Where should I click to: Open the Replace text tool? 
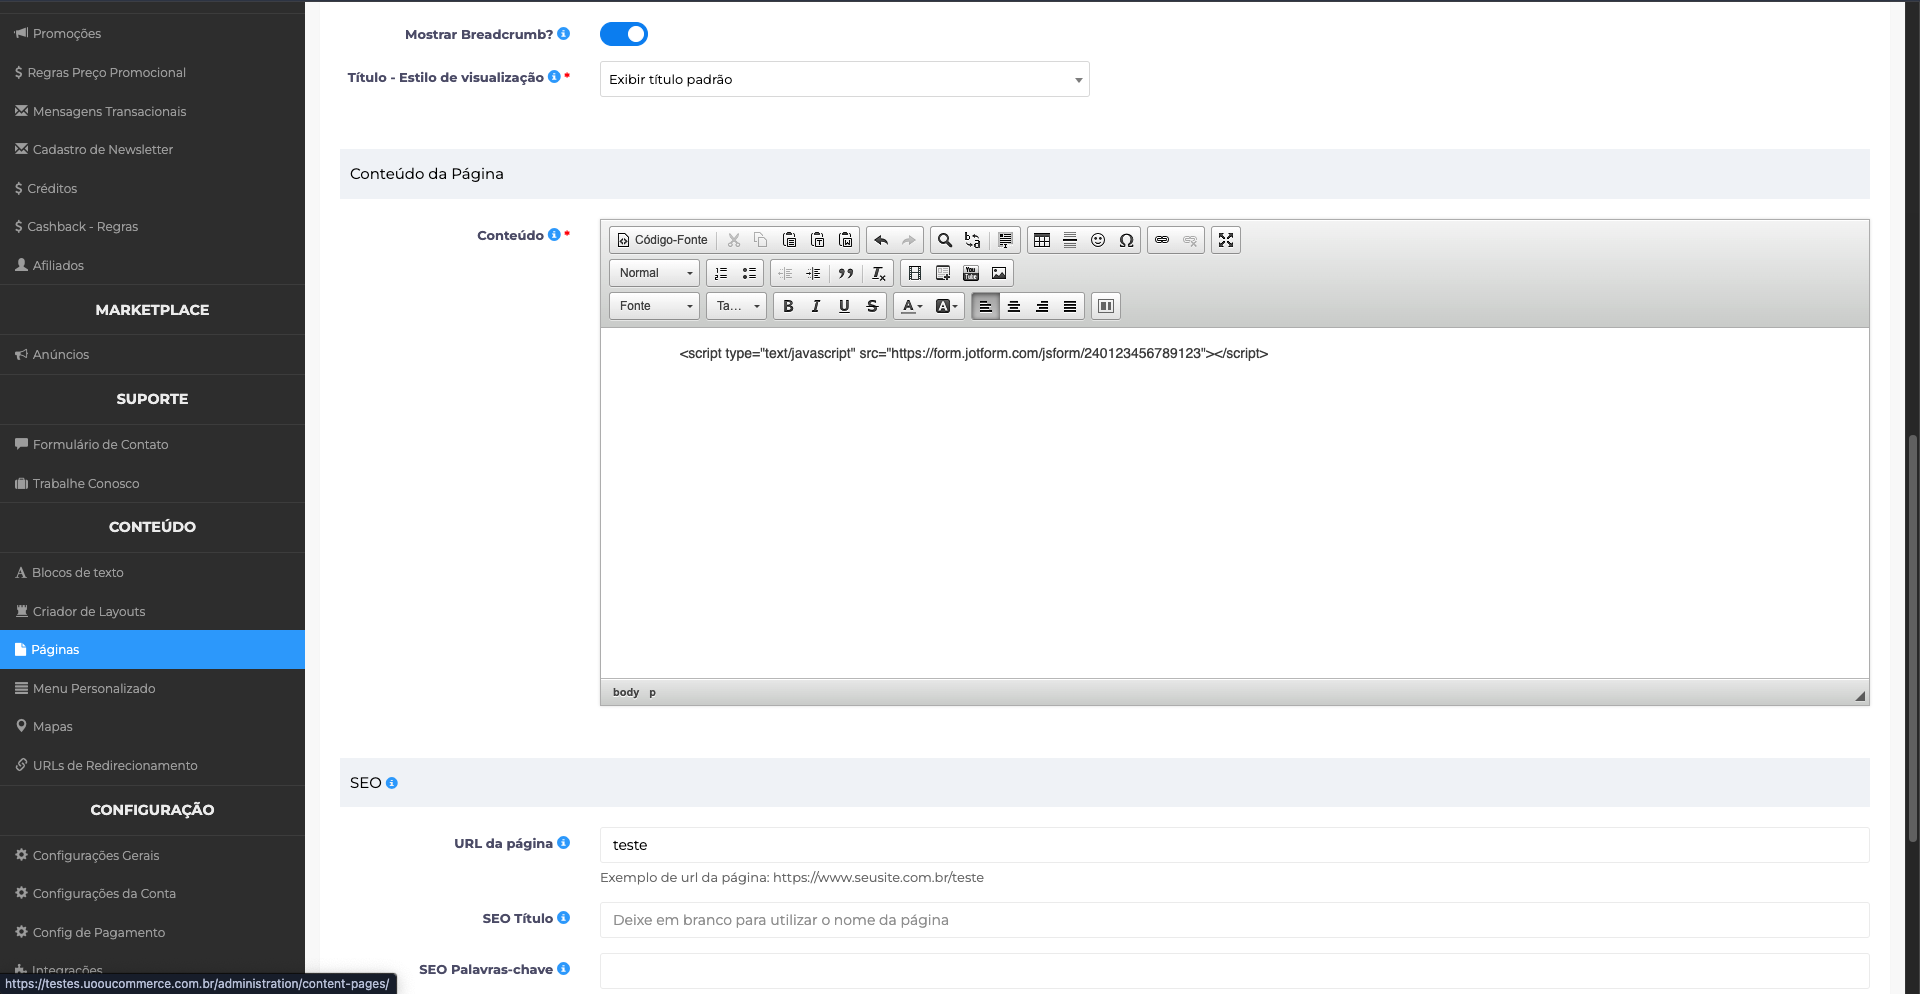tap(973, 240)
